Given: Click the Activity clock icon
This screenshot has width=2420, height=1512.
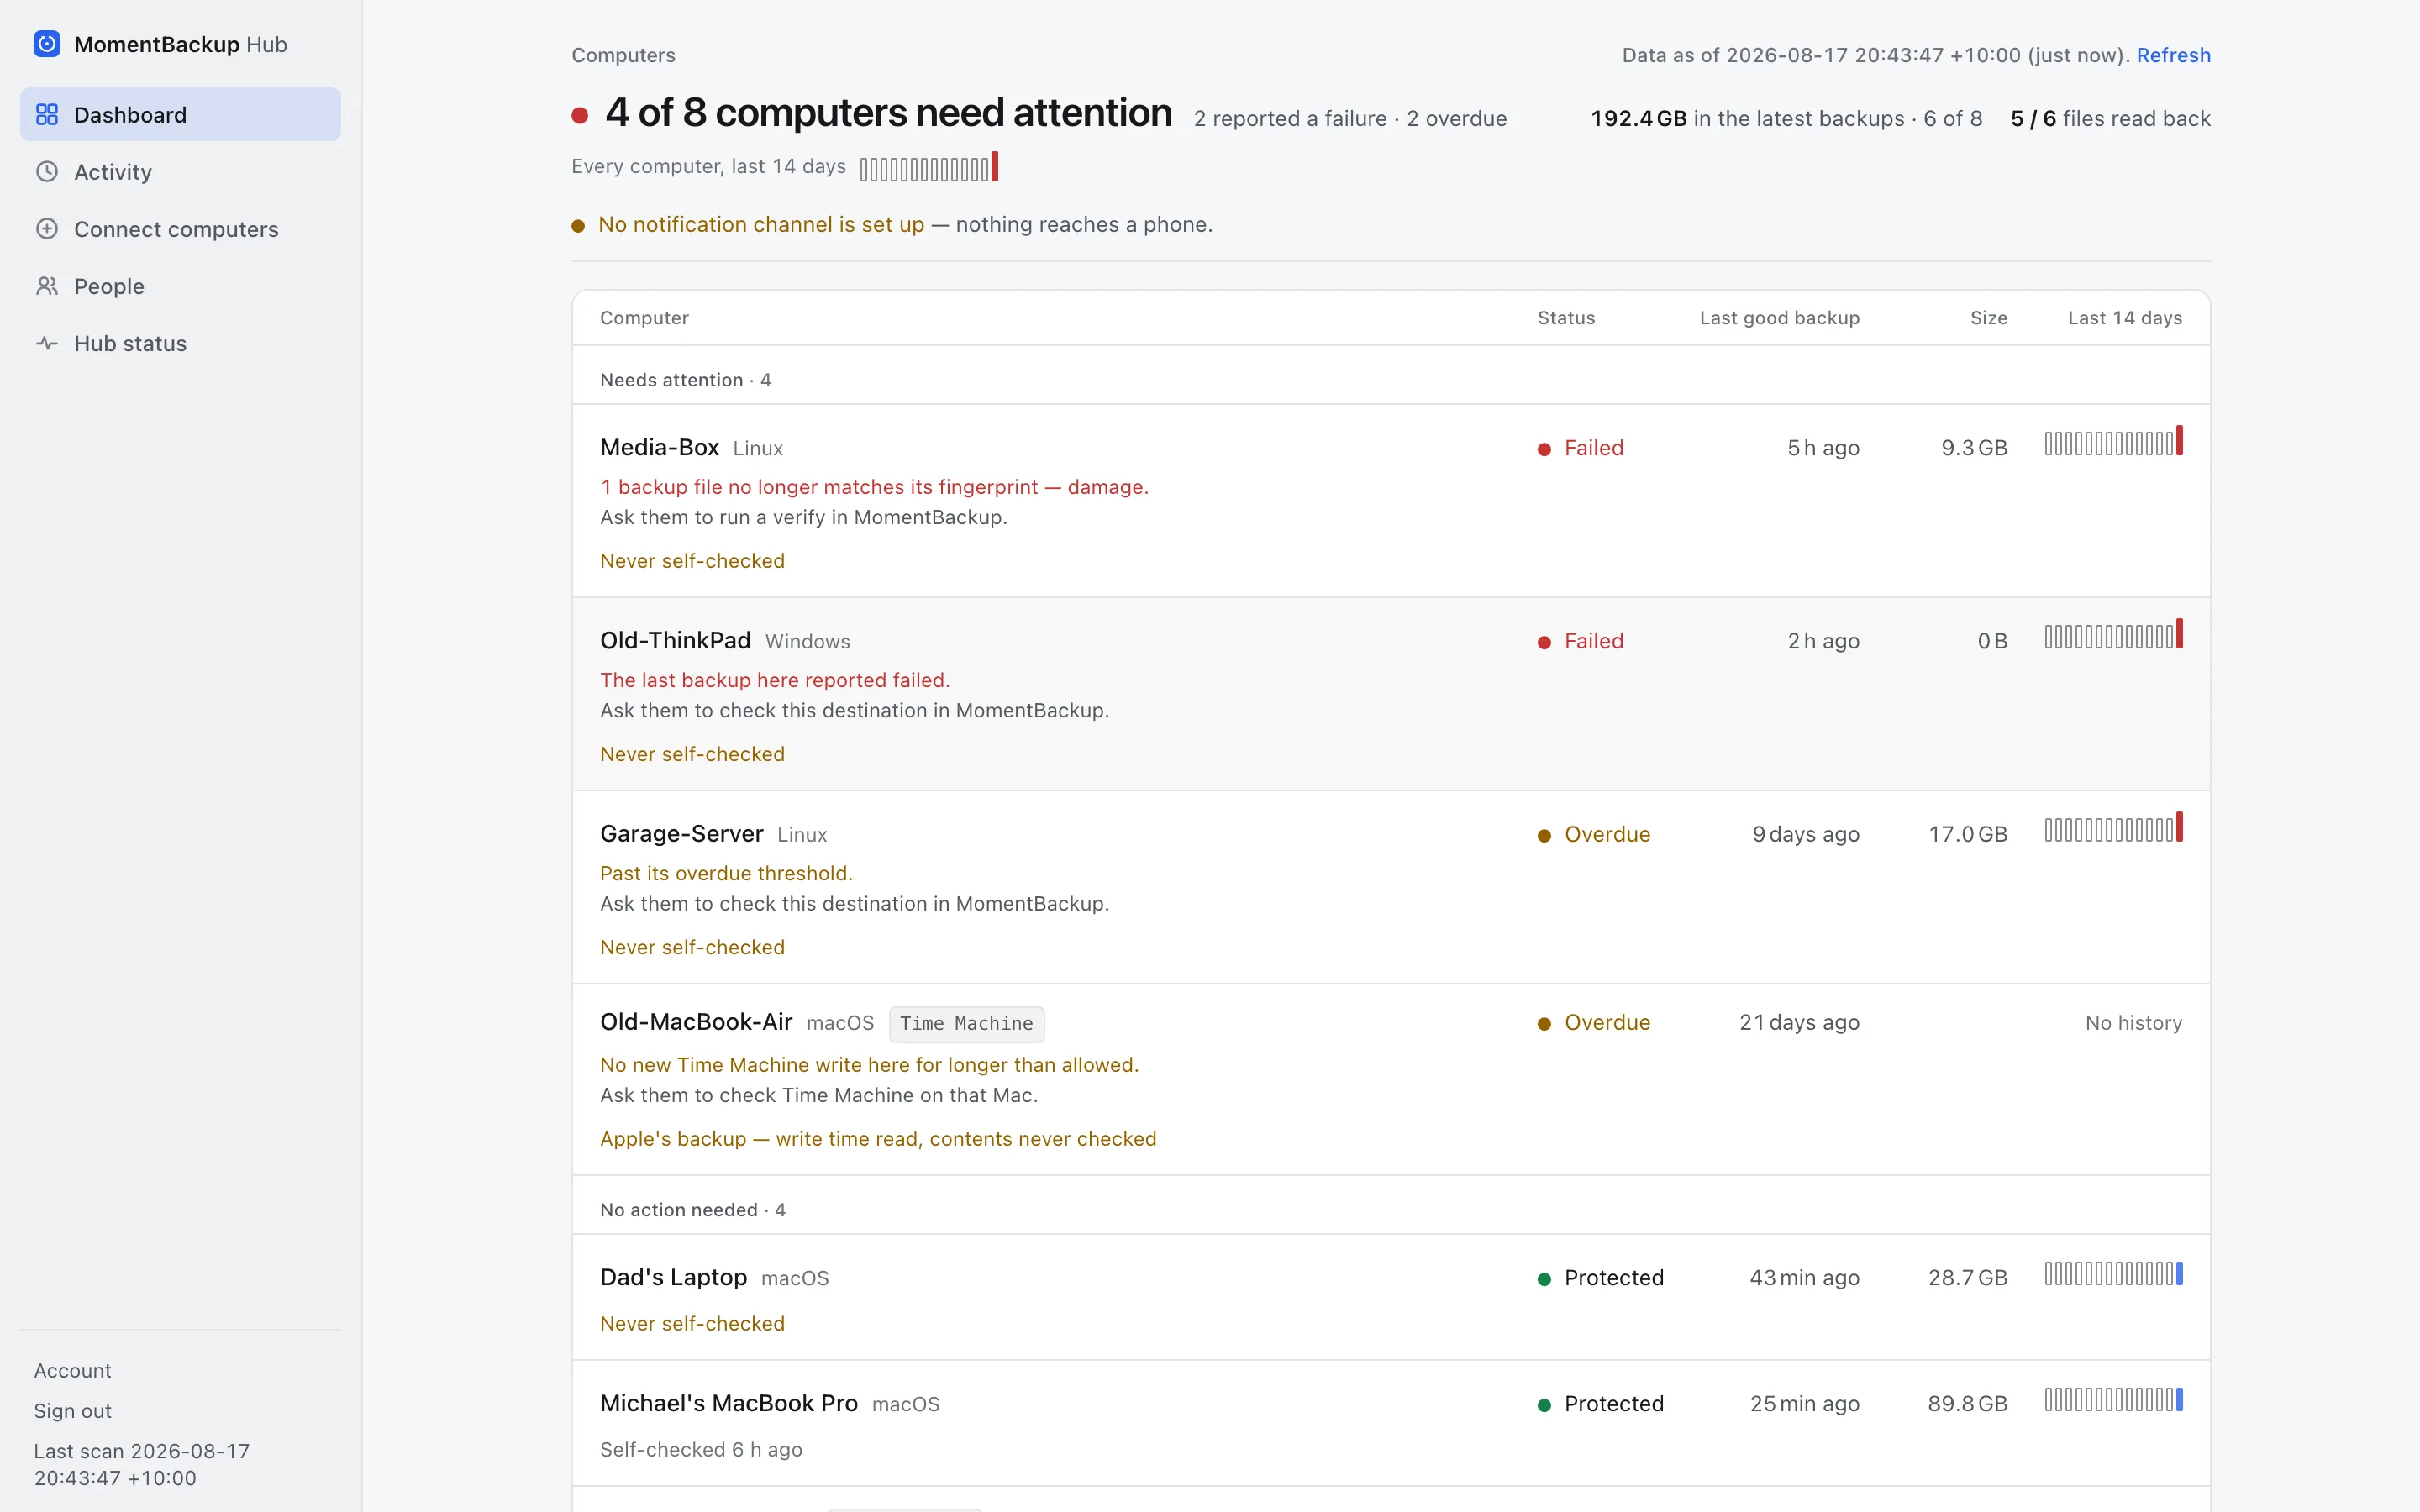Looking at the screenshot, I should point(47,171).
